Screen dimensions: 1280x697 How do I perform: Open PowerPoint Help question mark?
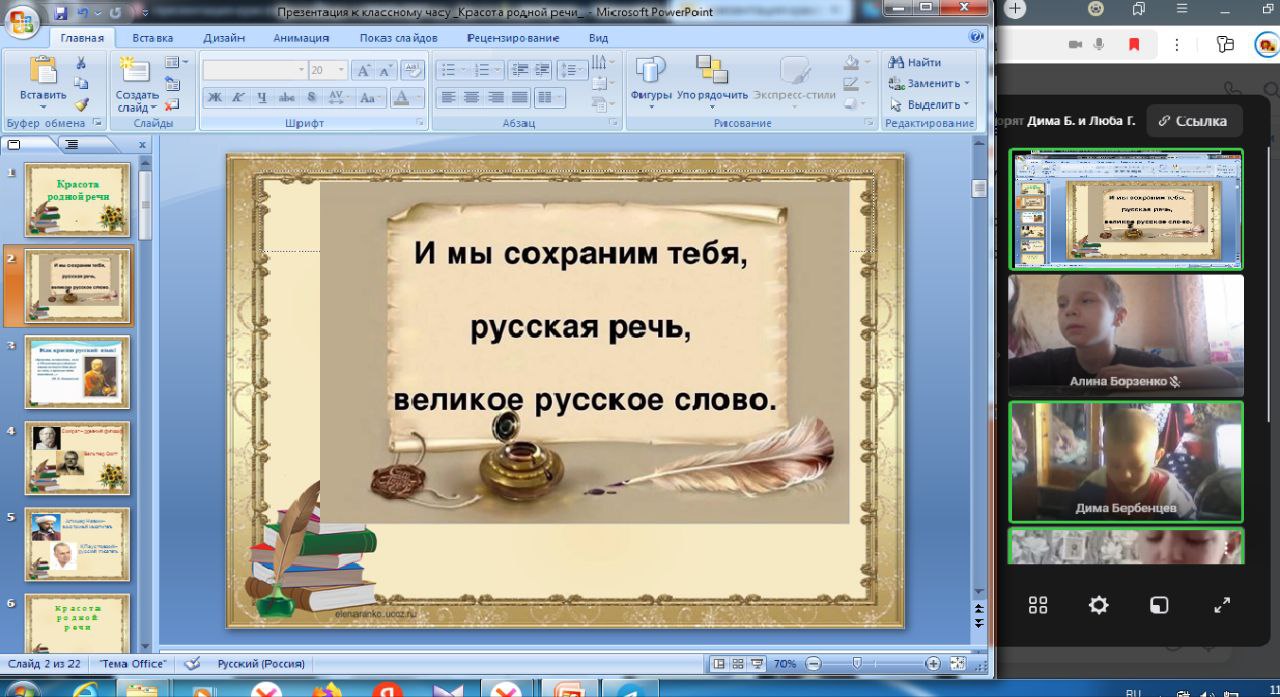[976, 37]
